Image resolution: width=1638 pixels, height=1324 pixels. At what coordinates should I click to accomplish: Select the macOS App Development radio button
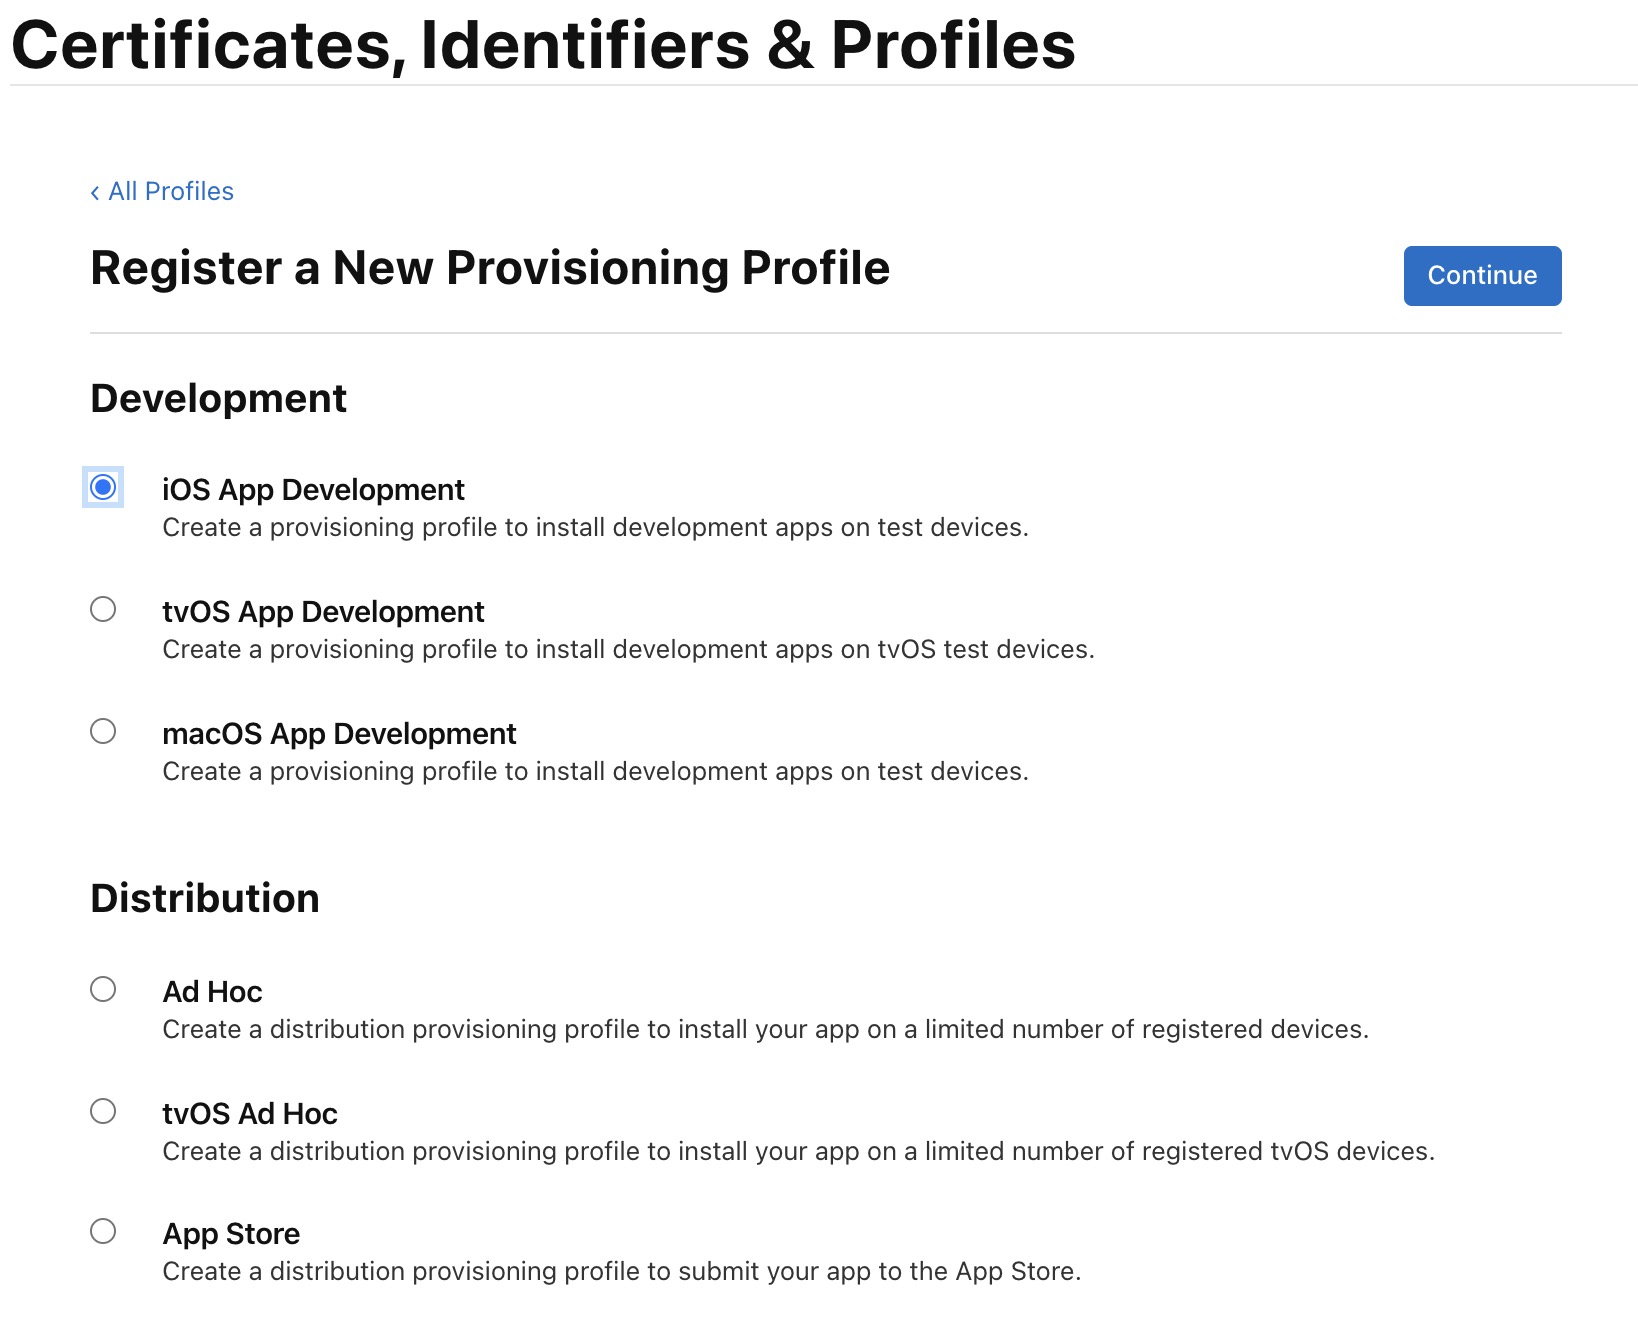[x=103, y=731]
